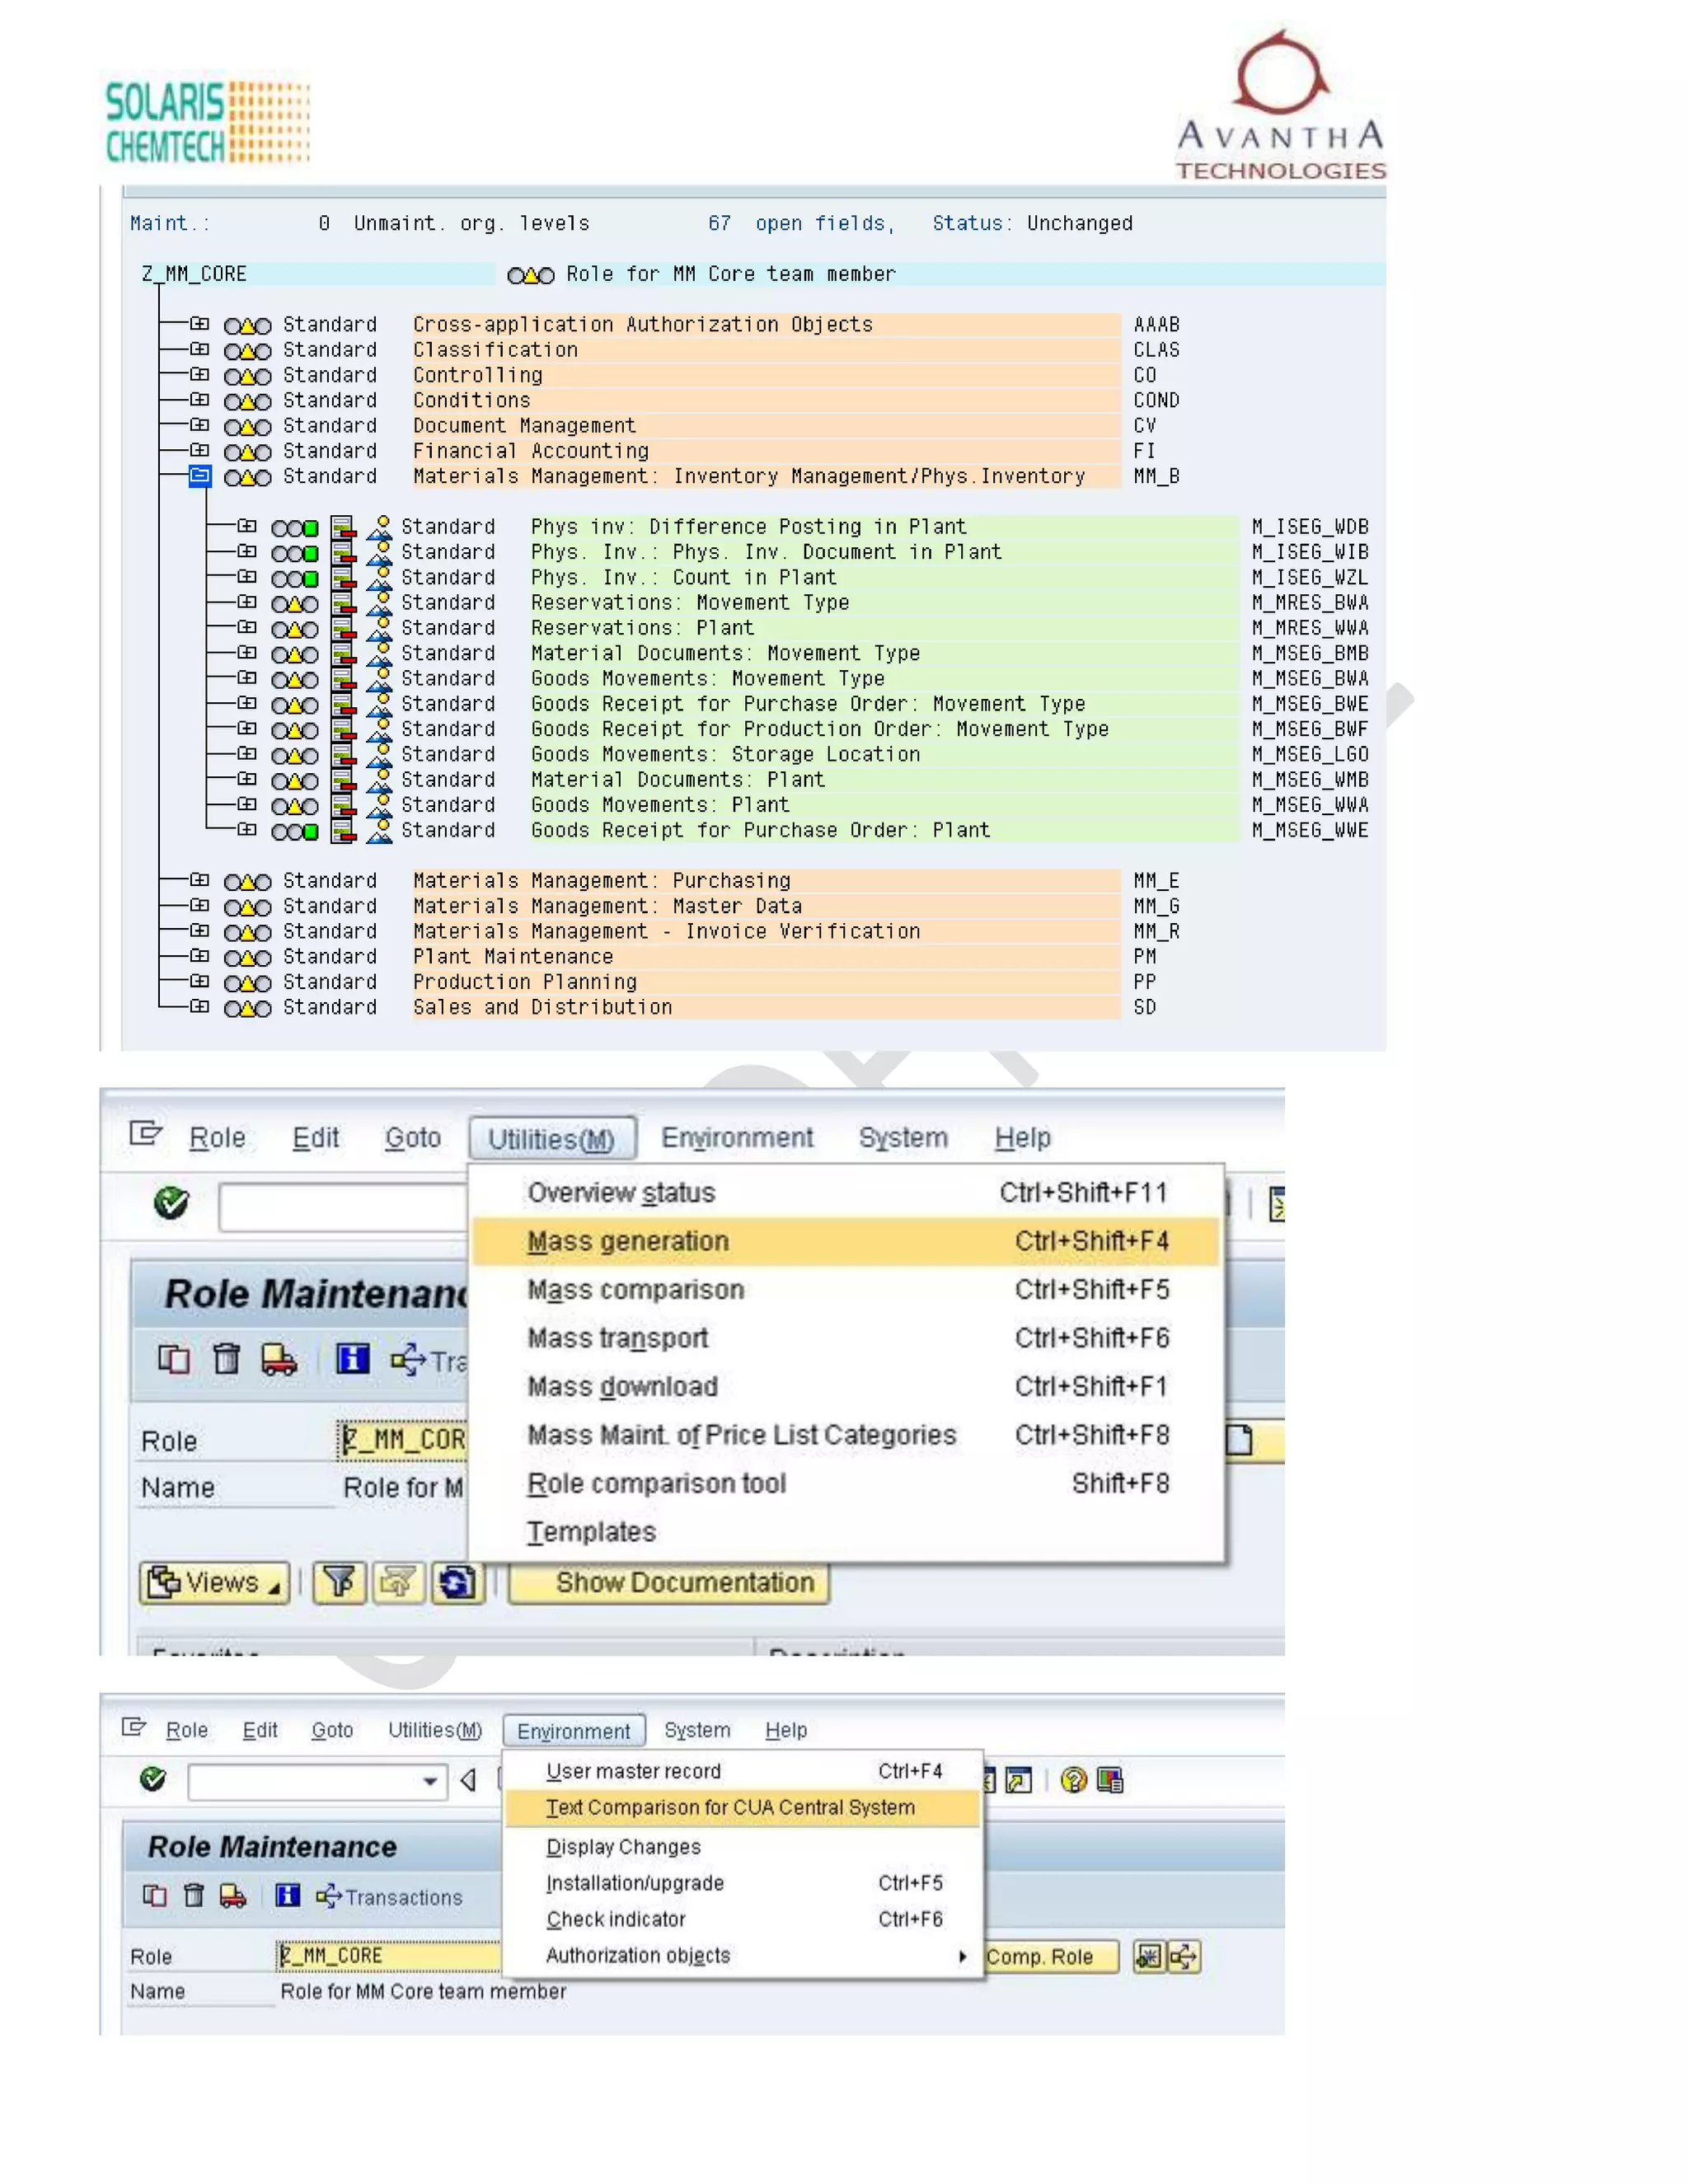Click the yellow question mark help icon
Viewport: 1688px width, 2184px height.
point(1074,1780)
